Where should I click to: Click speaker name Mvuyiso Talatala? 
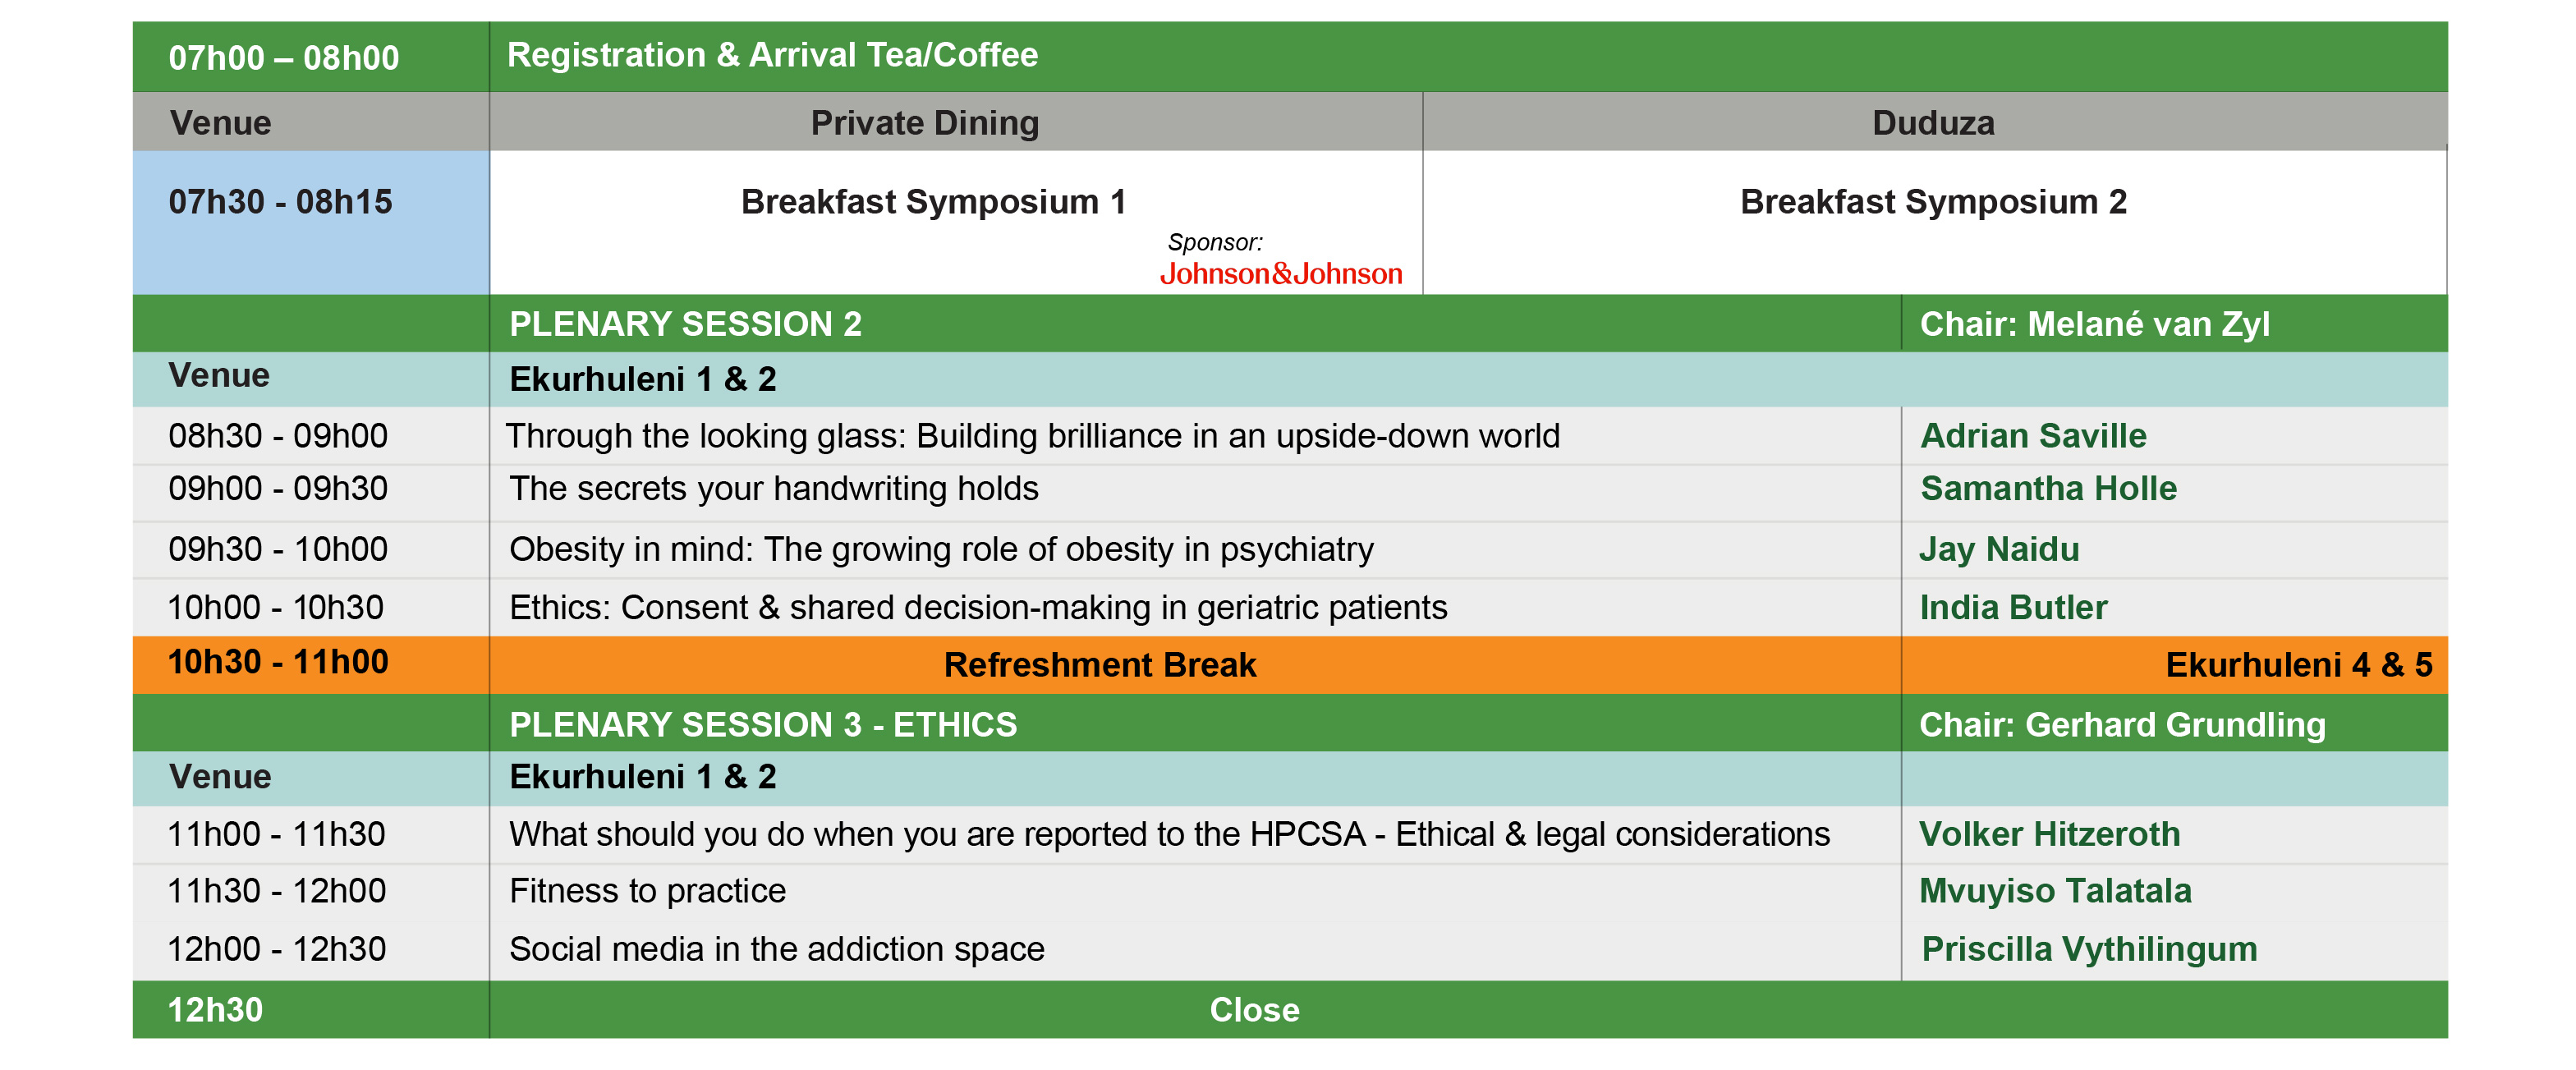click(x=2055, y=891)
